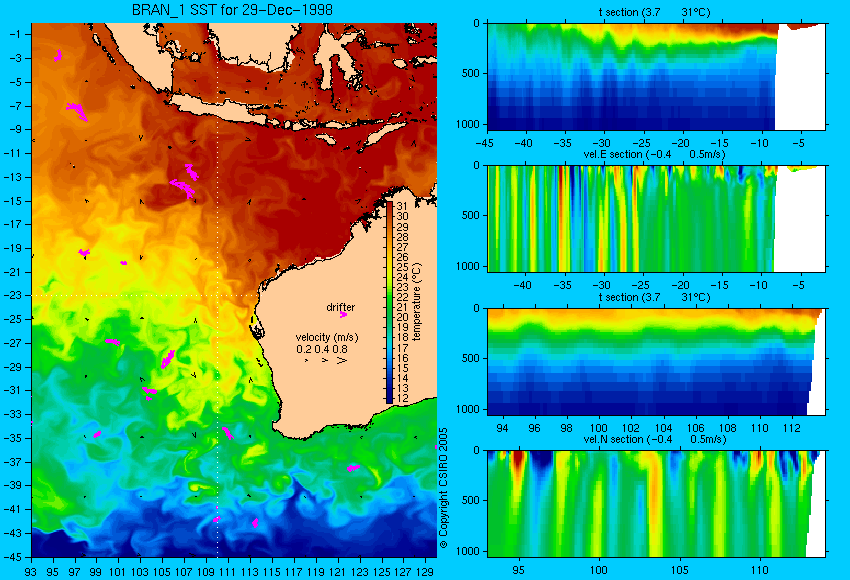Click the 117 longitude tick on the SST map

tap(293, 571)
